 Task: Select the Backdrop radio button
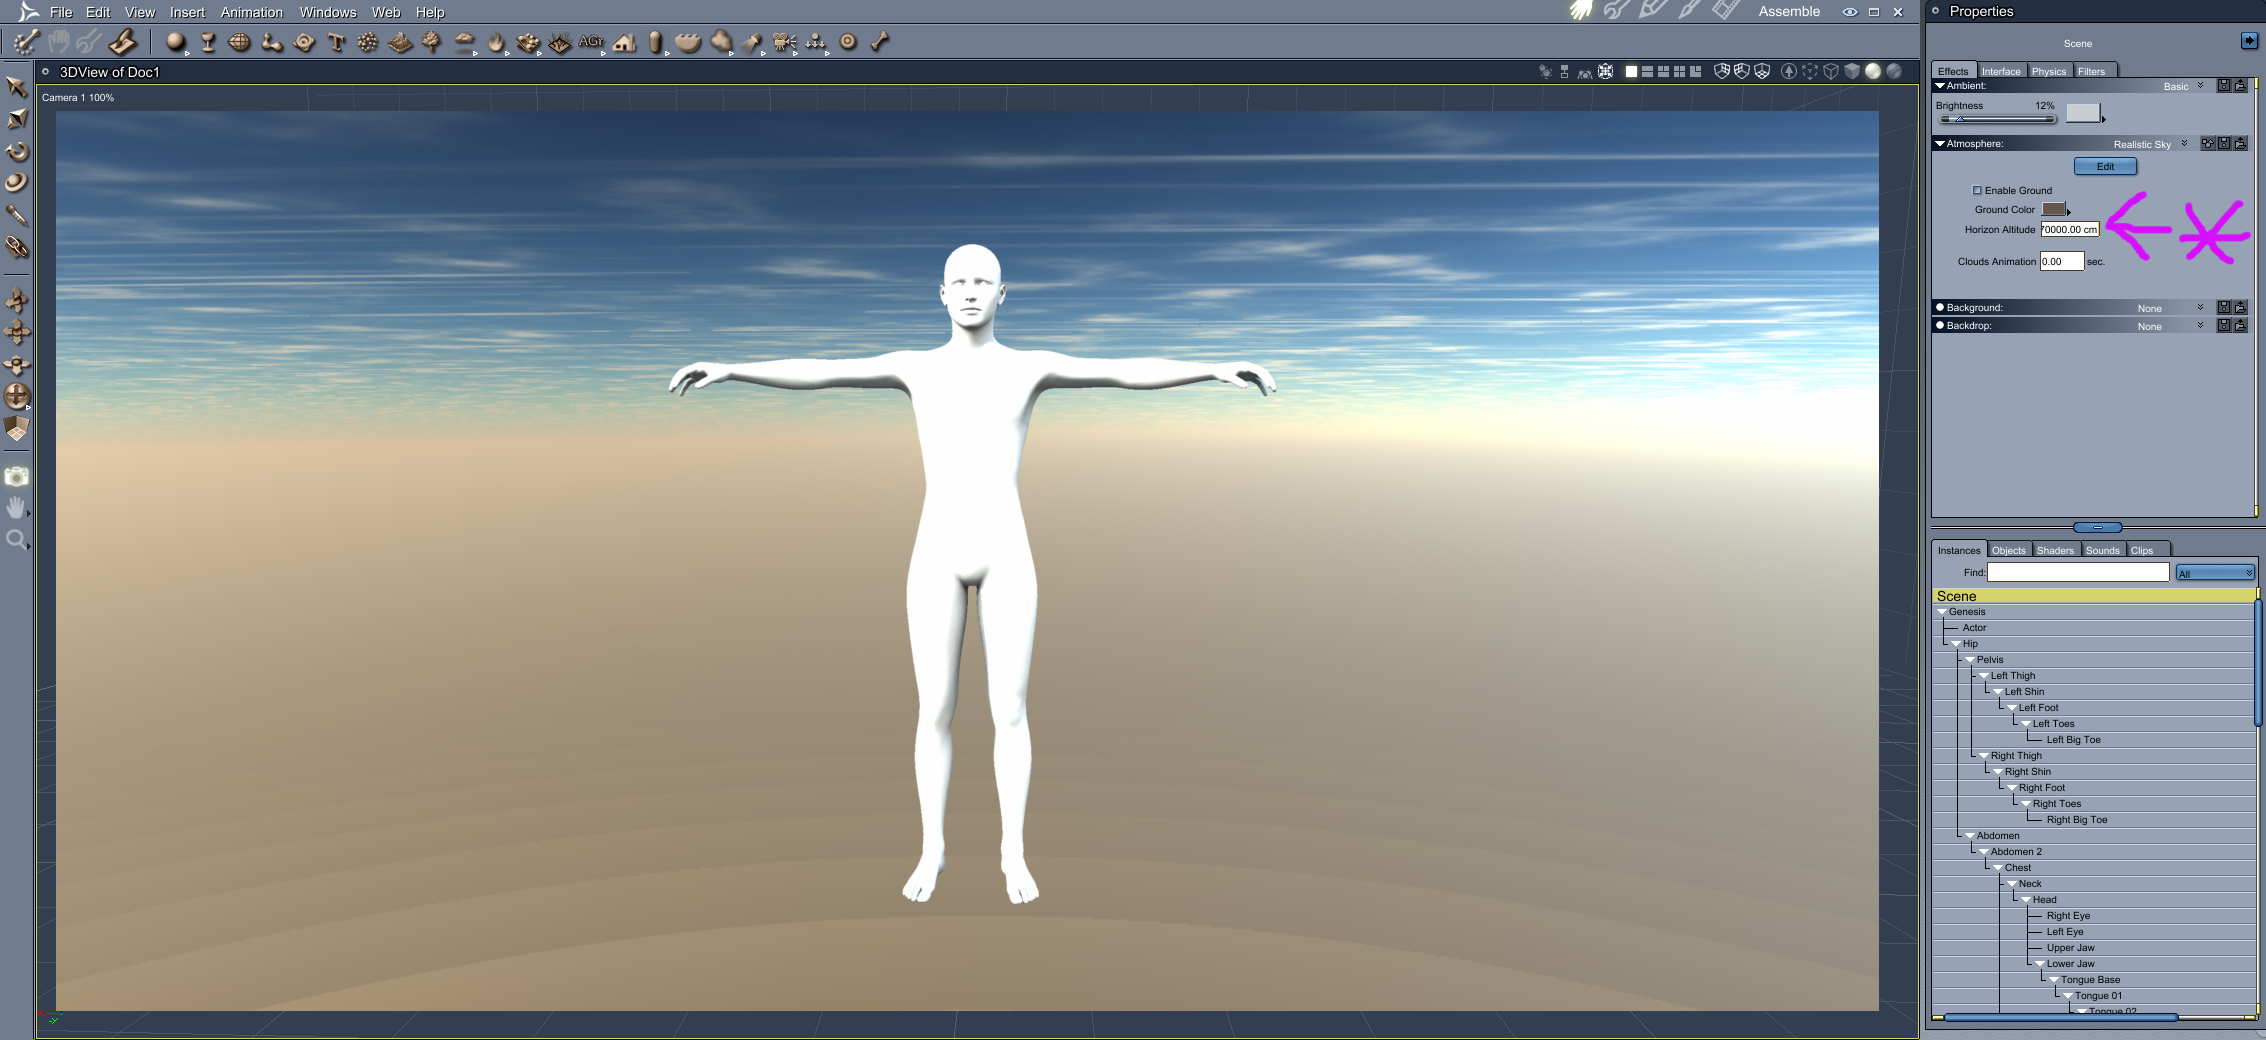click(x=1940, y=325)
